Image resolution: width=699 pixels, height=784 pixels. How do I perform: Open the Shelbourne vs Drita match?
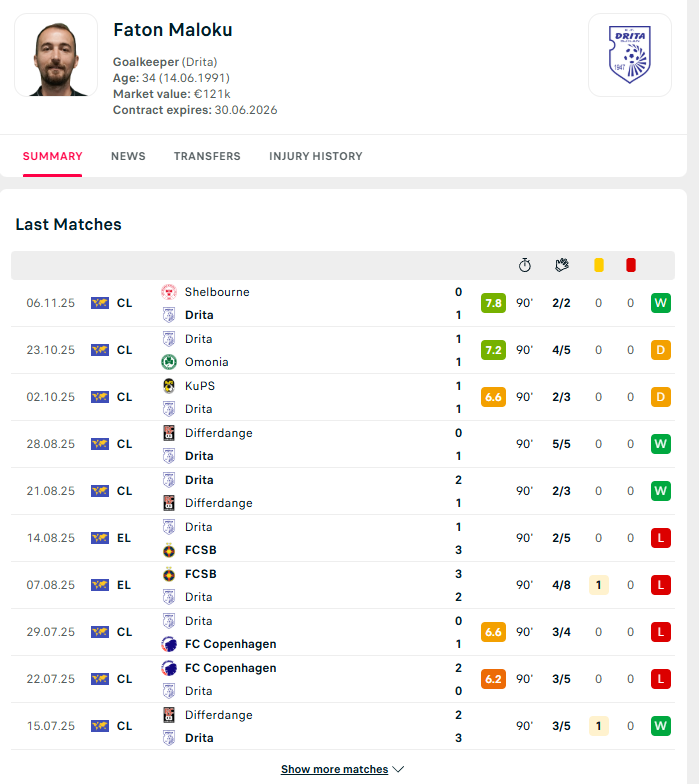300,303
